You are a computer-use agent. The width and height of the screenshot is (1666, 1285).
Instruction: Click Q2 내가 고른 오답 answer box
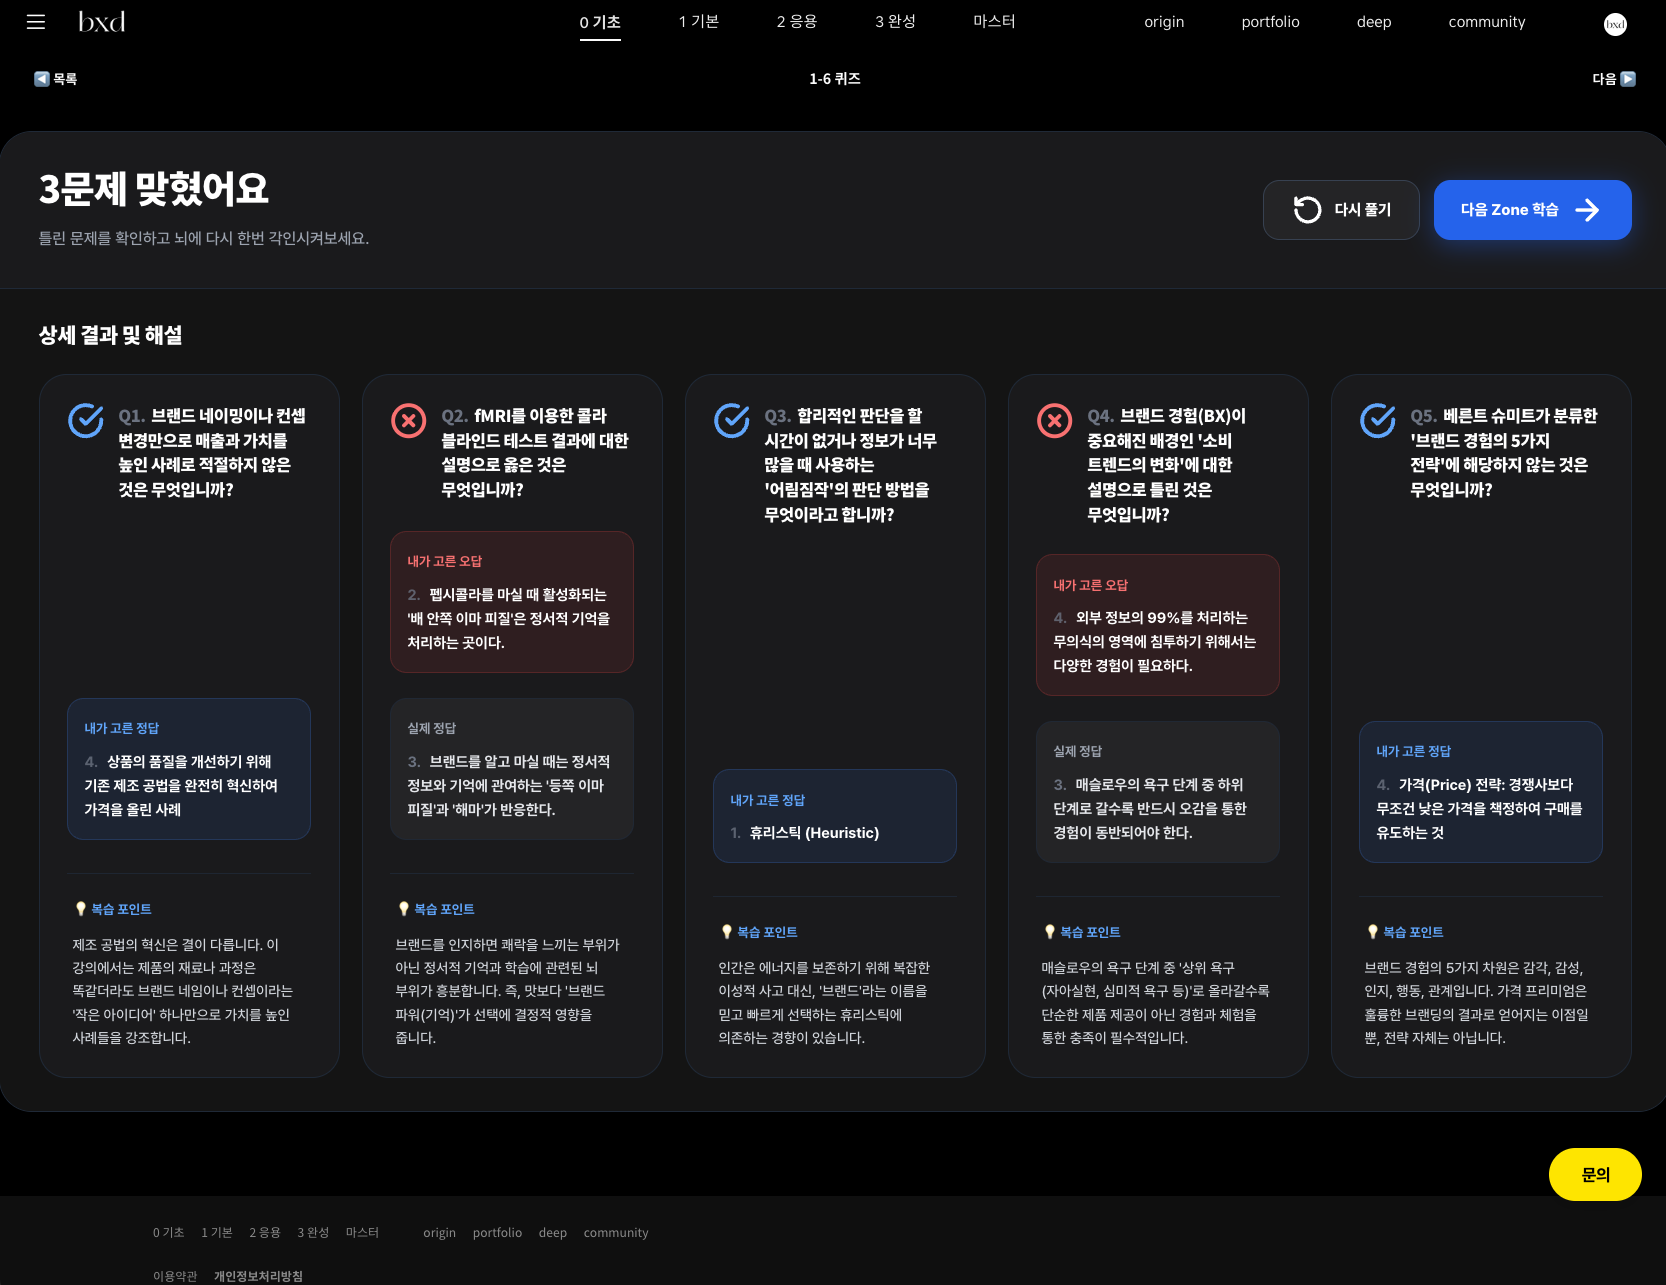tap(512, 602)
